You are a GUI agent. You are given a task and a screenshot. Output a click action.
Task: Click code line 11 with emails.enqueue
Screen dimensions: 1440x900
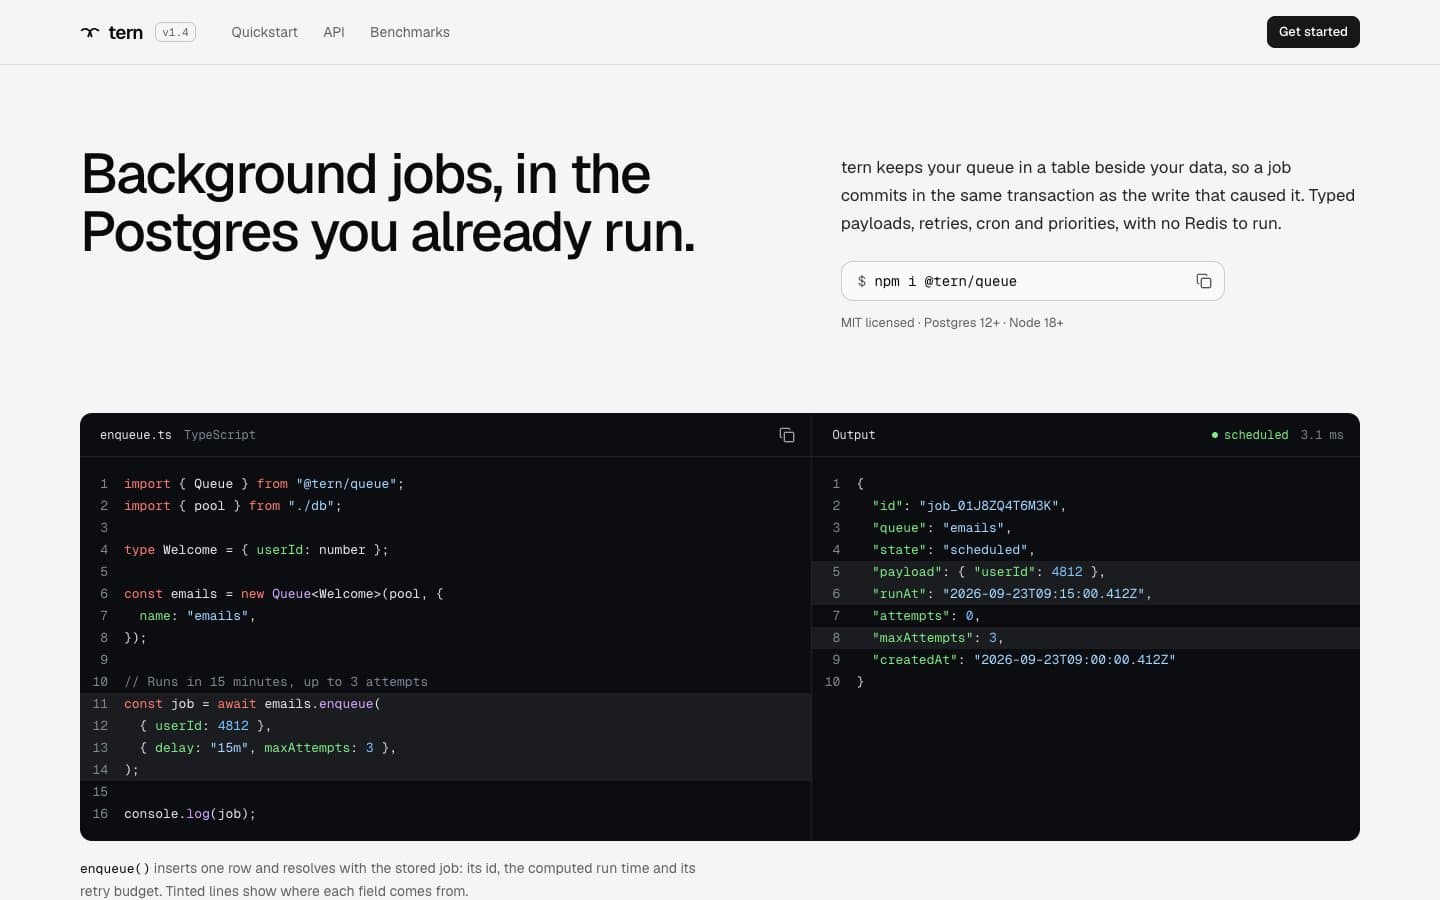tap(445, 704)
